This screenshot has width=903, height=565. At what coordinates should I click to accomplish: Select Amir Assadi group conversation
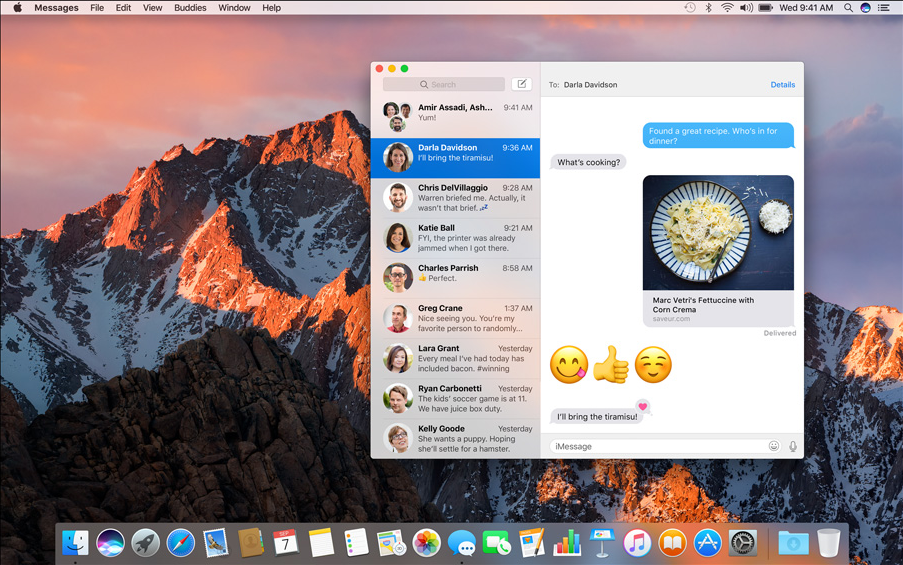456,117
